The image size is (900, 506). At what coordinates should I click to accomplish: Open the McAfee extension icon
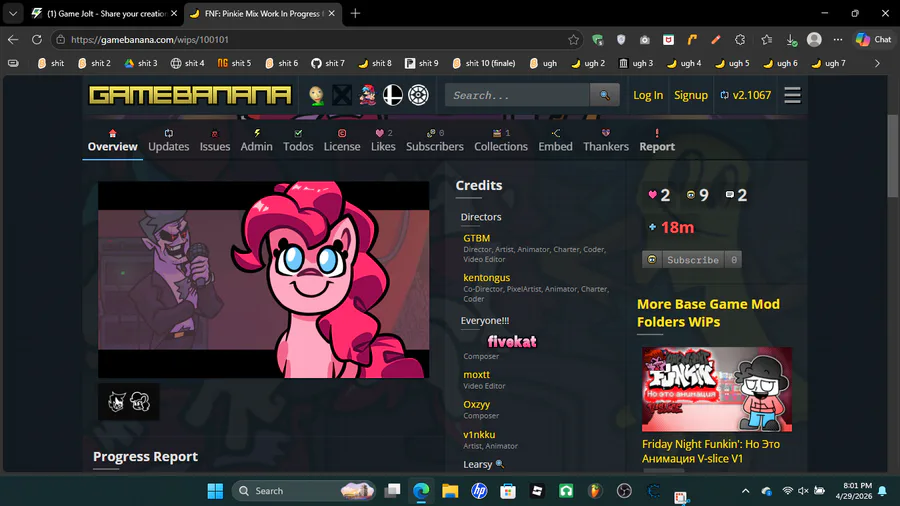click(669, 40)
